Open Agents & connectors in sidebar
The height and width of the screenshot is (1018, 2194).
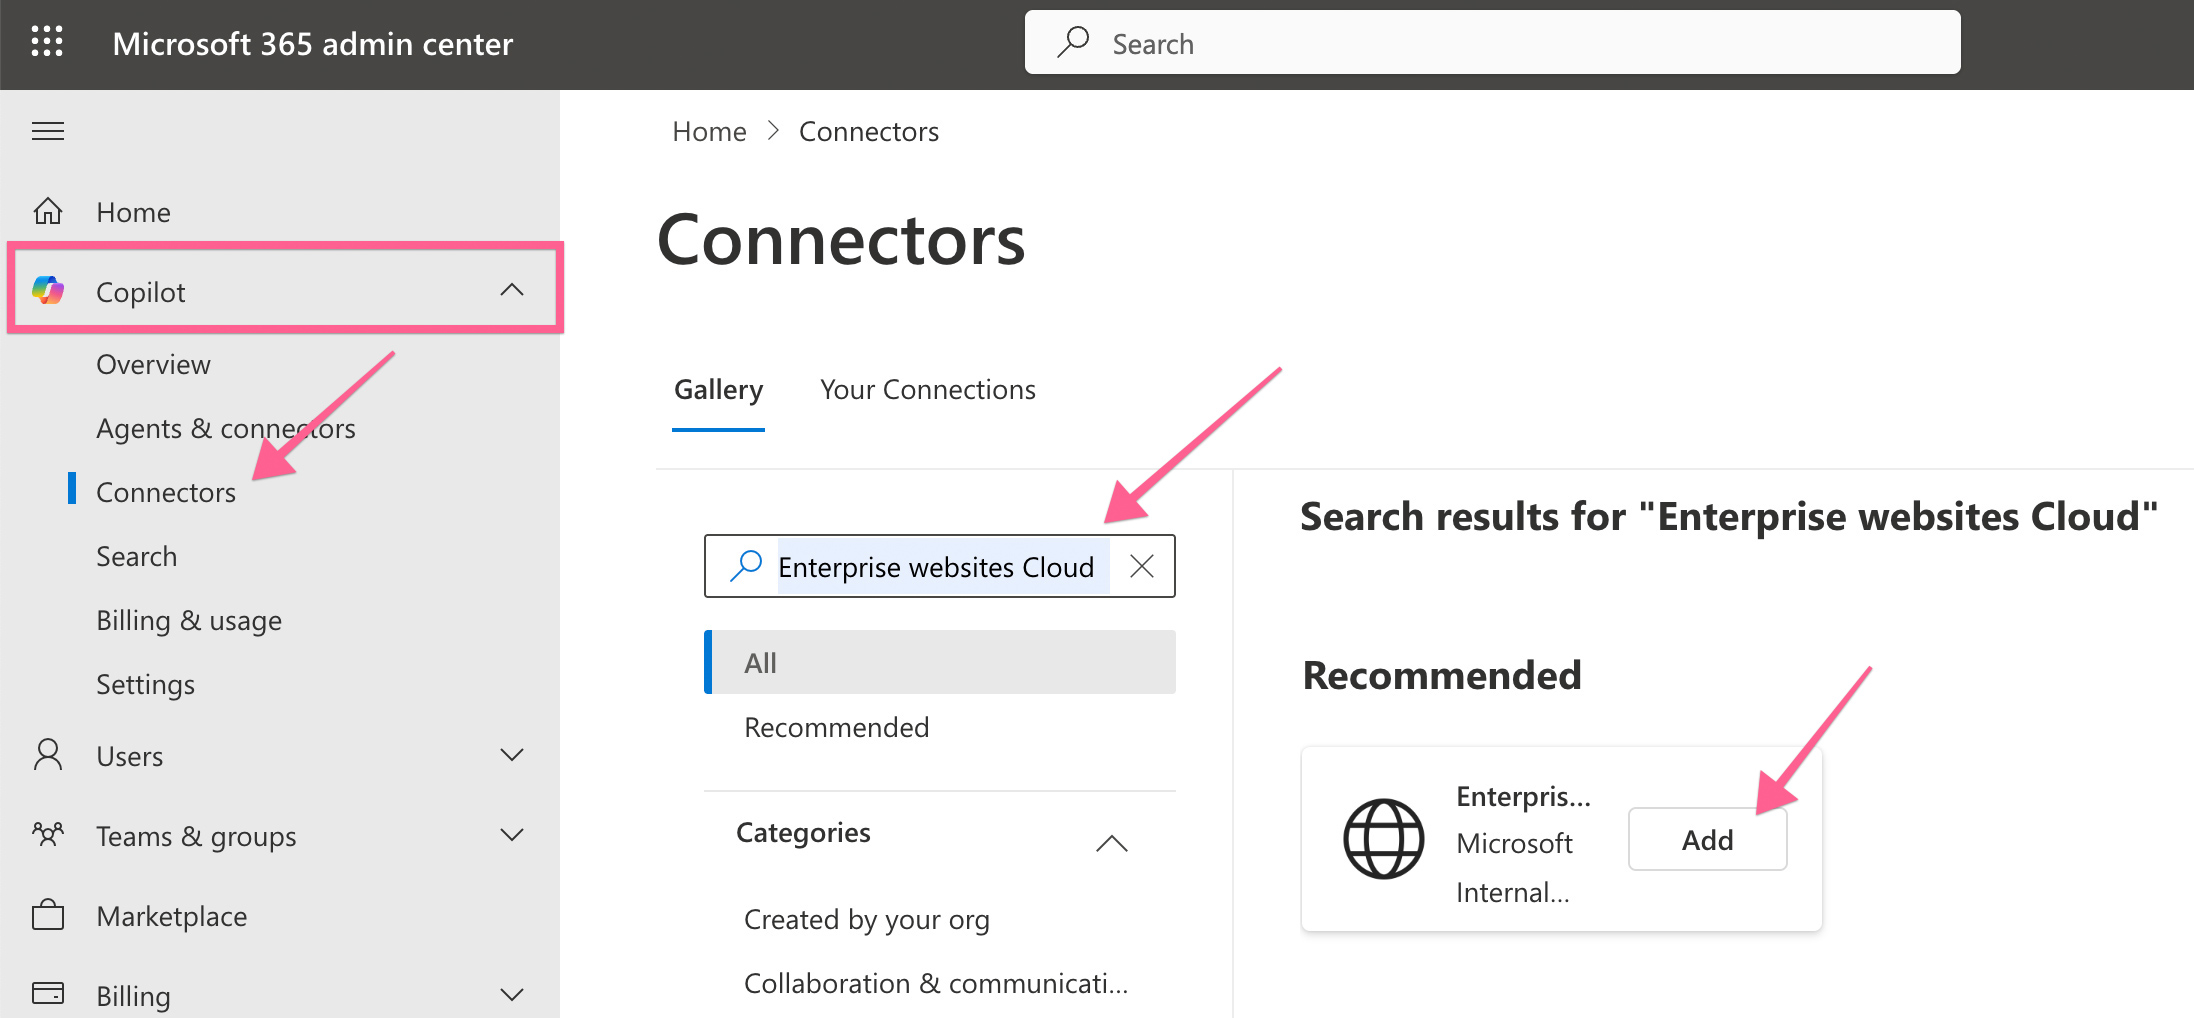pos(226,428)
